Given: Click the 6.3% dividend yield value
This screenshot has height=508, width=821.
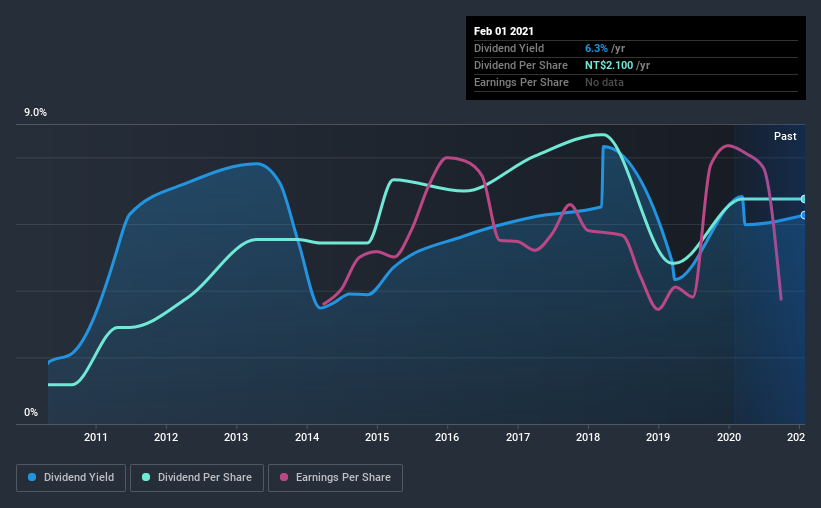Looking at the screenshot, I should (596, 48).
